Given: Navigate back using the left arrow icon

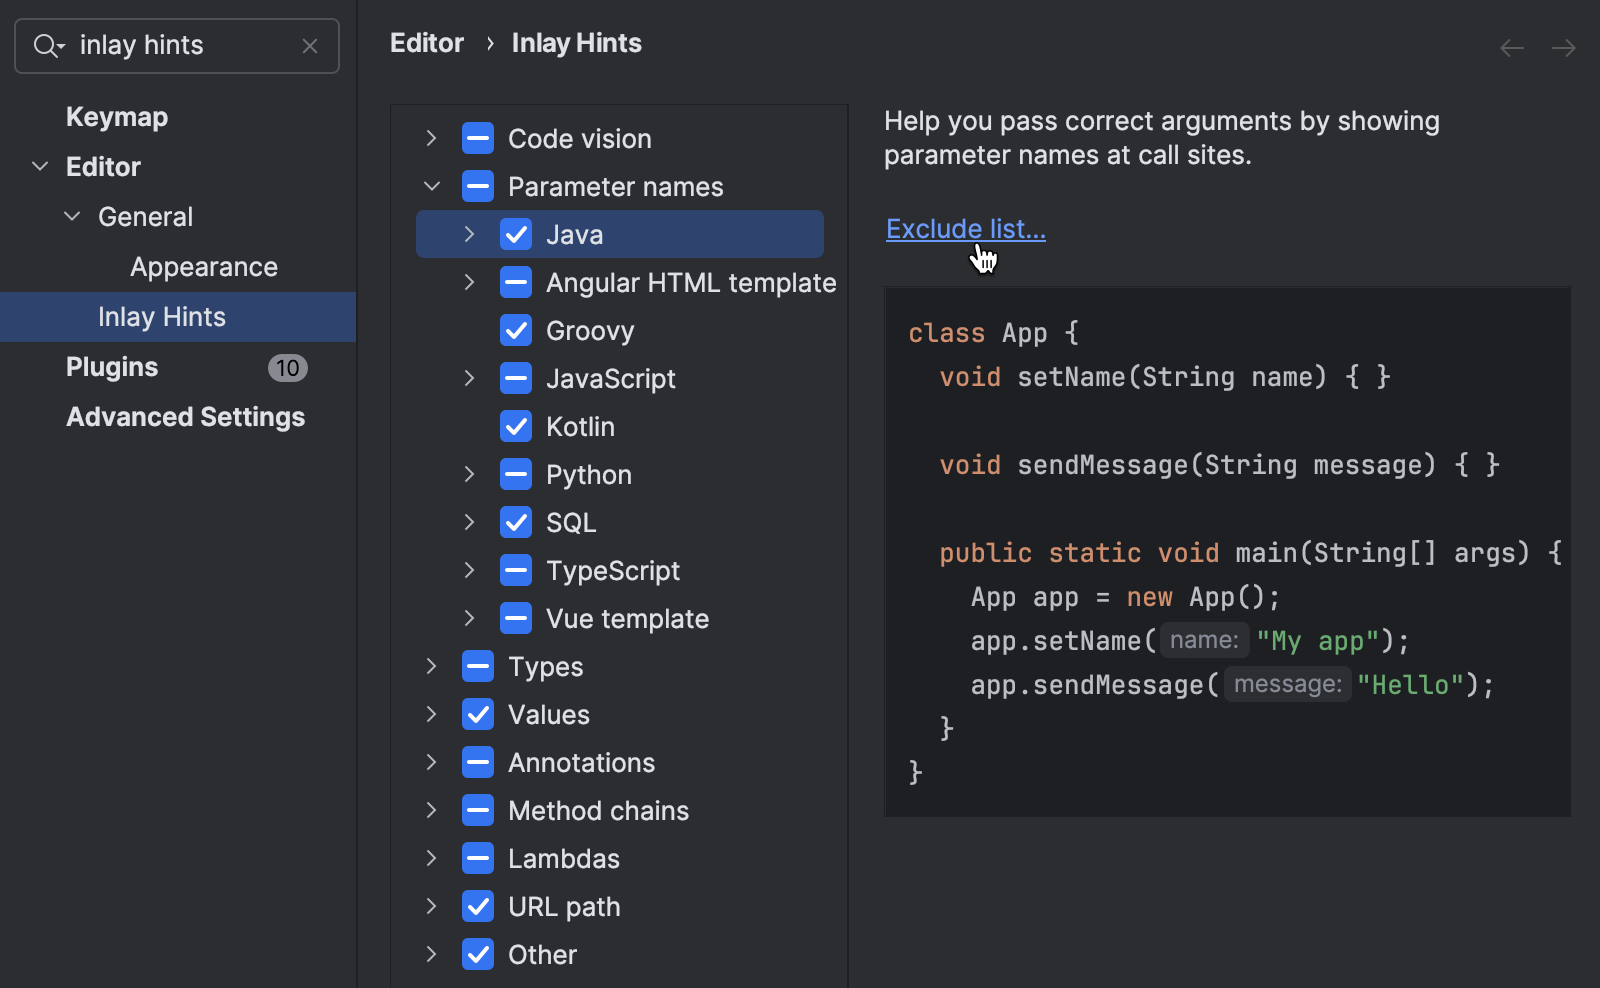Looking at the screenshot, I should pyautogui.click(x=1511, y=47).
